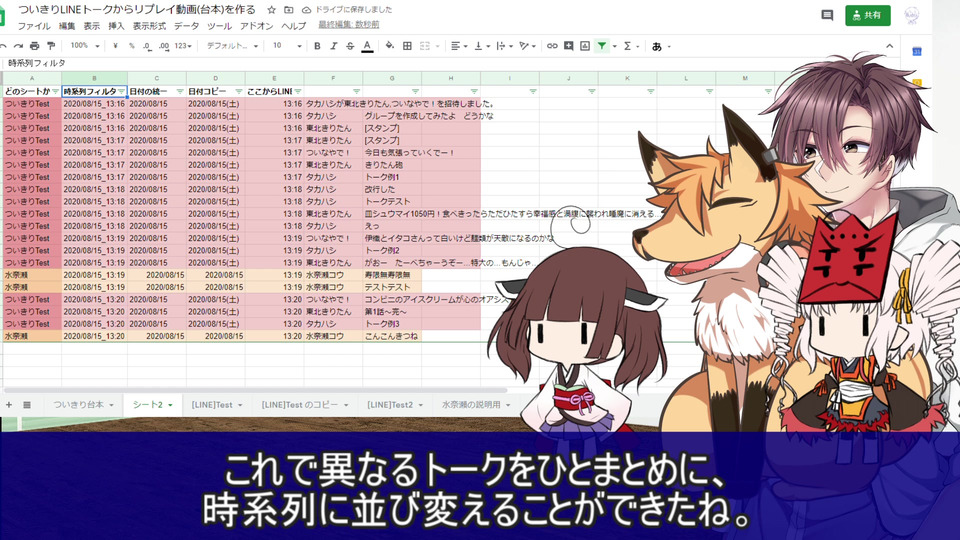
Task: Click the merge cells icon
Action: click(x=425, y=46)
